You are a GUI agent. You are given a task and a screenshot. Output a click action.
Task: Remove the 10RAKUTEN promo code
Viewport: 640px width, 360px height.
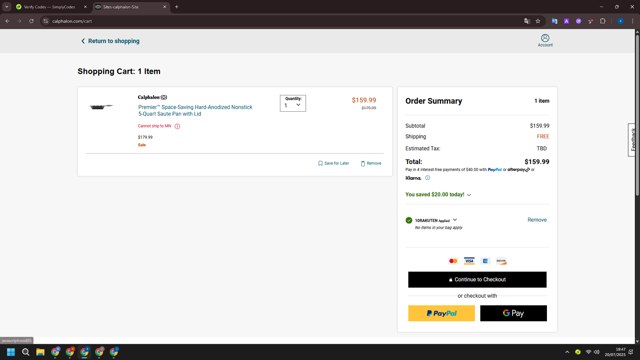(537, 220)
